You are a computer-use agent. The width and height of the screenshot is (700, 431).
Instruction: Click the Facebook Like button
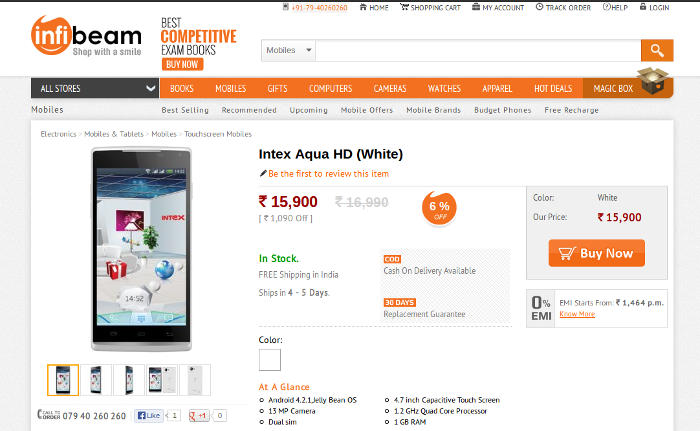pos(149,416)
